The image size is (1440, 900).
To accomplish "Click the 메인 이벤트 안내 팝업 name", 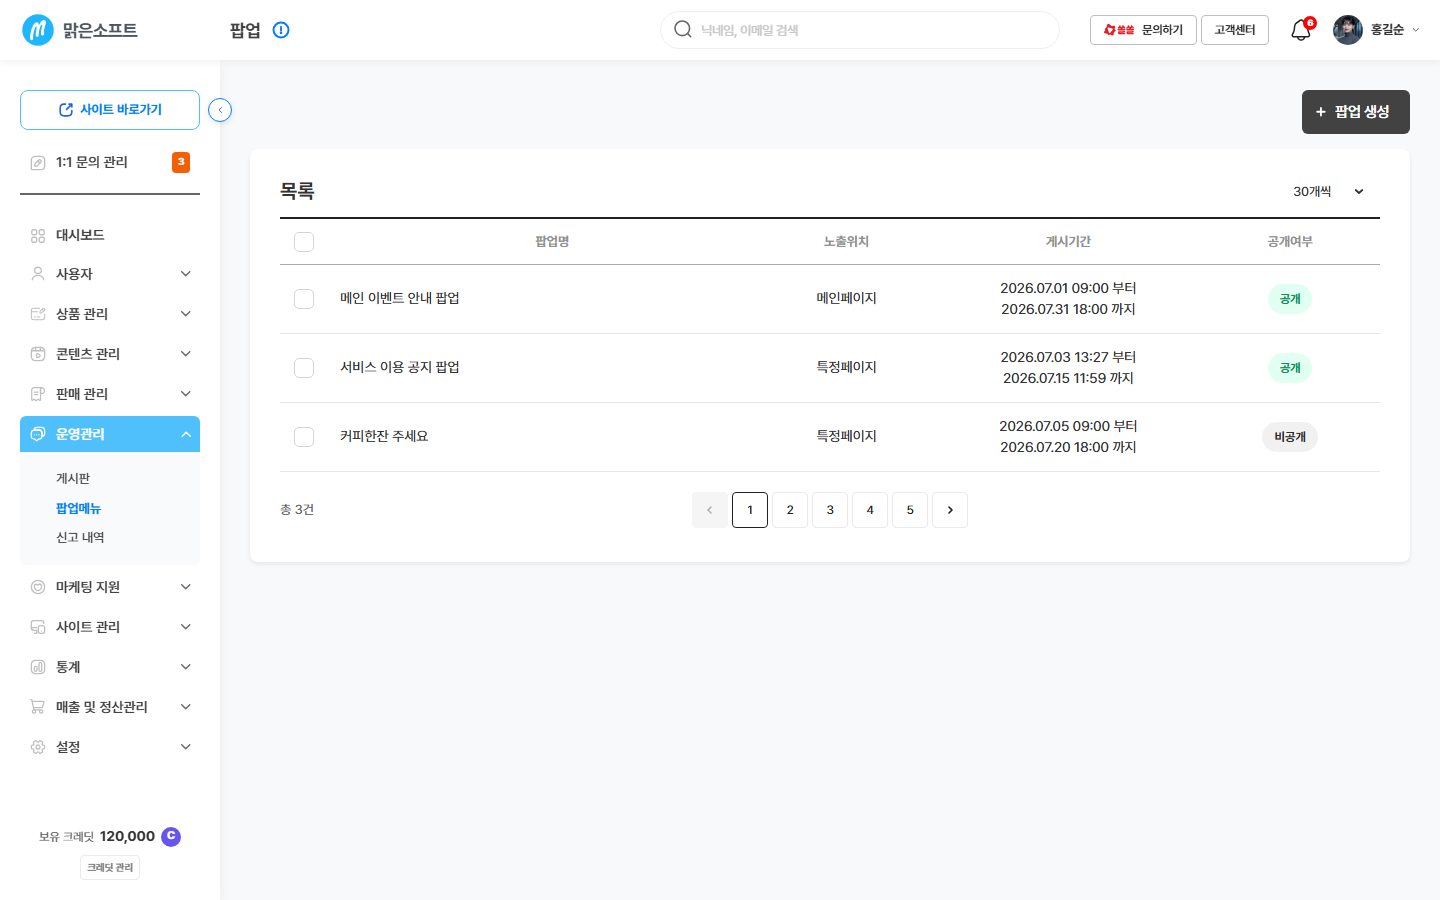I will click(400, 298).
